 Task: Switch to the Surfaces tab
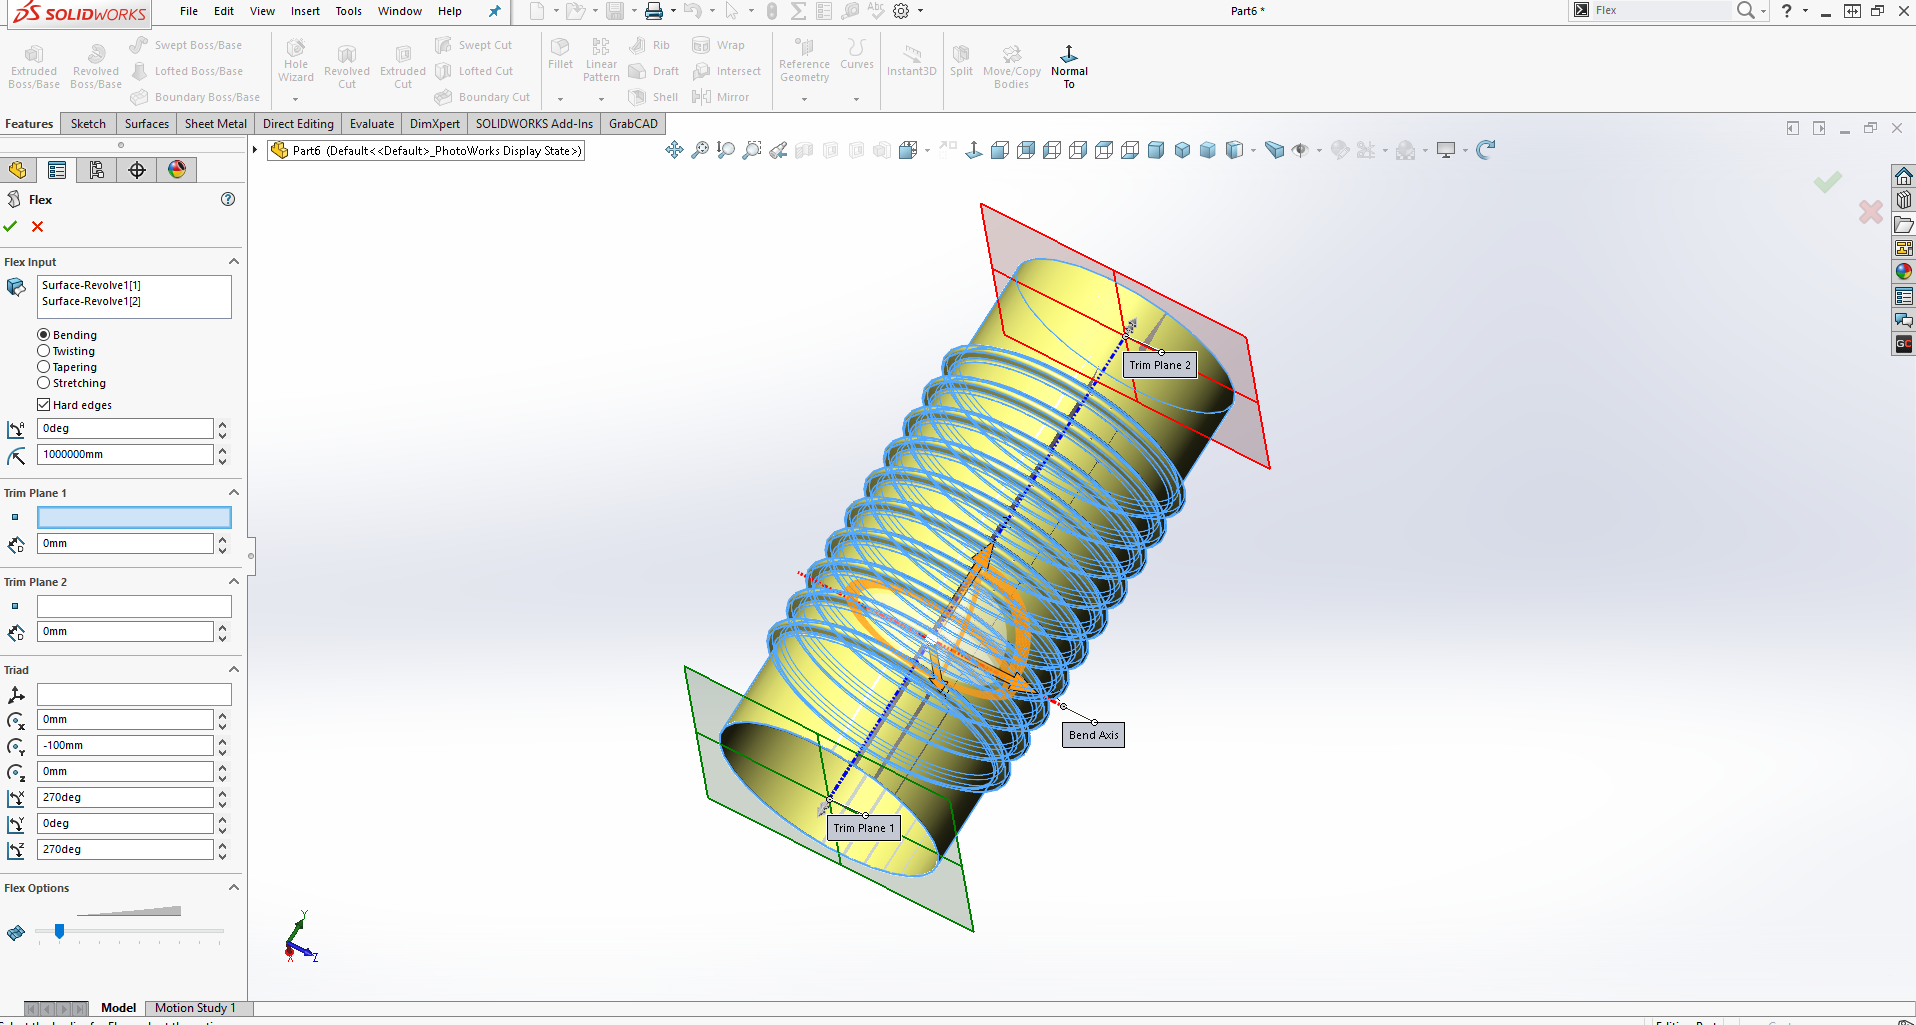tap(147, 124)
